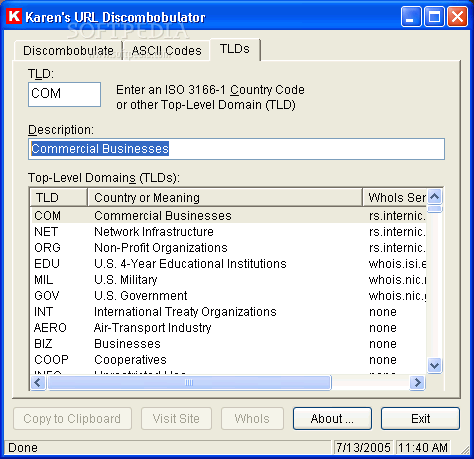Open the About dialog
The height and width of the screenshot is (459, 474).
pos(332,419)
